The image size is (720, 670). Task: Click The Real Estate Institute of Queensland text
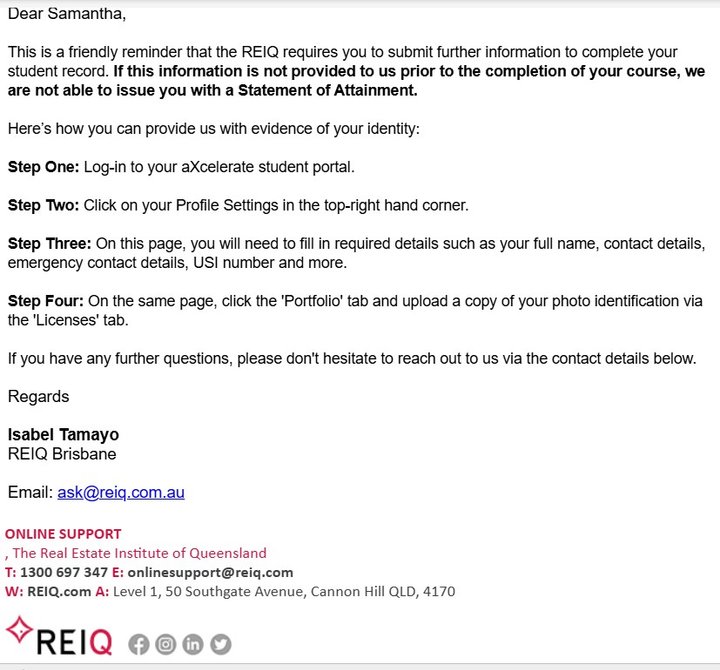pyautogui.click(x=139, y=553)
